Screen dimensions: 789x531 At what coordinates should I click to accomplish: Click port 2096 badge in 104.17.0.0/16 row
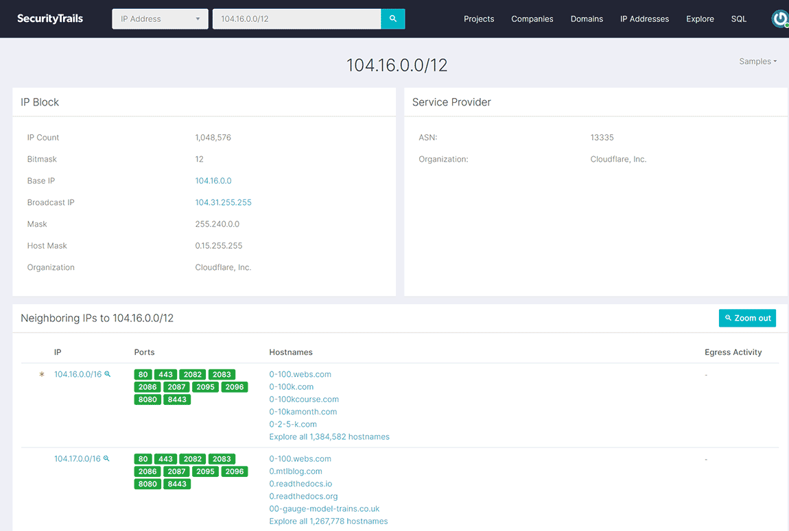234,472
